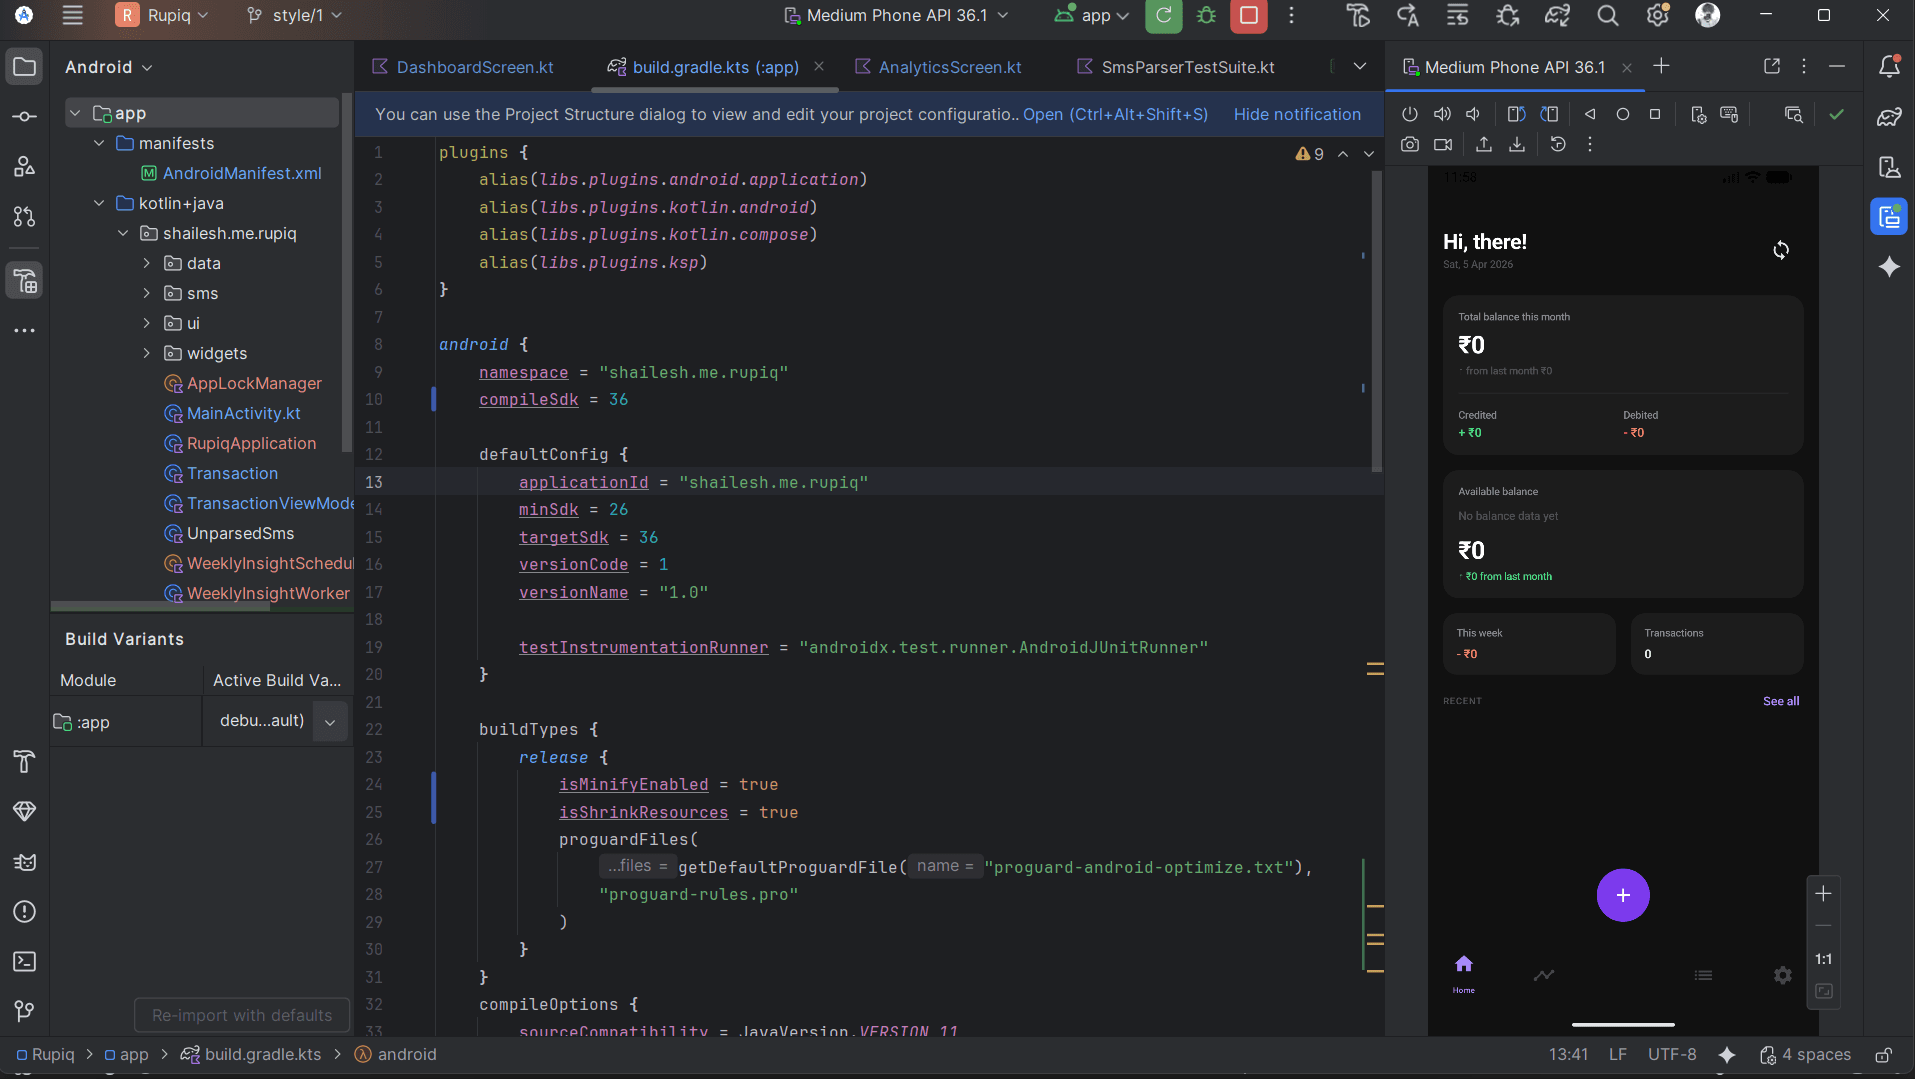Screen dimensions: 1915x1079
Task: Open Project Structure link in notification
Action: click(1115, 114)
